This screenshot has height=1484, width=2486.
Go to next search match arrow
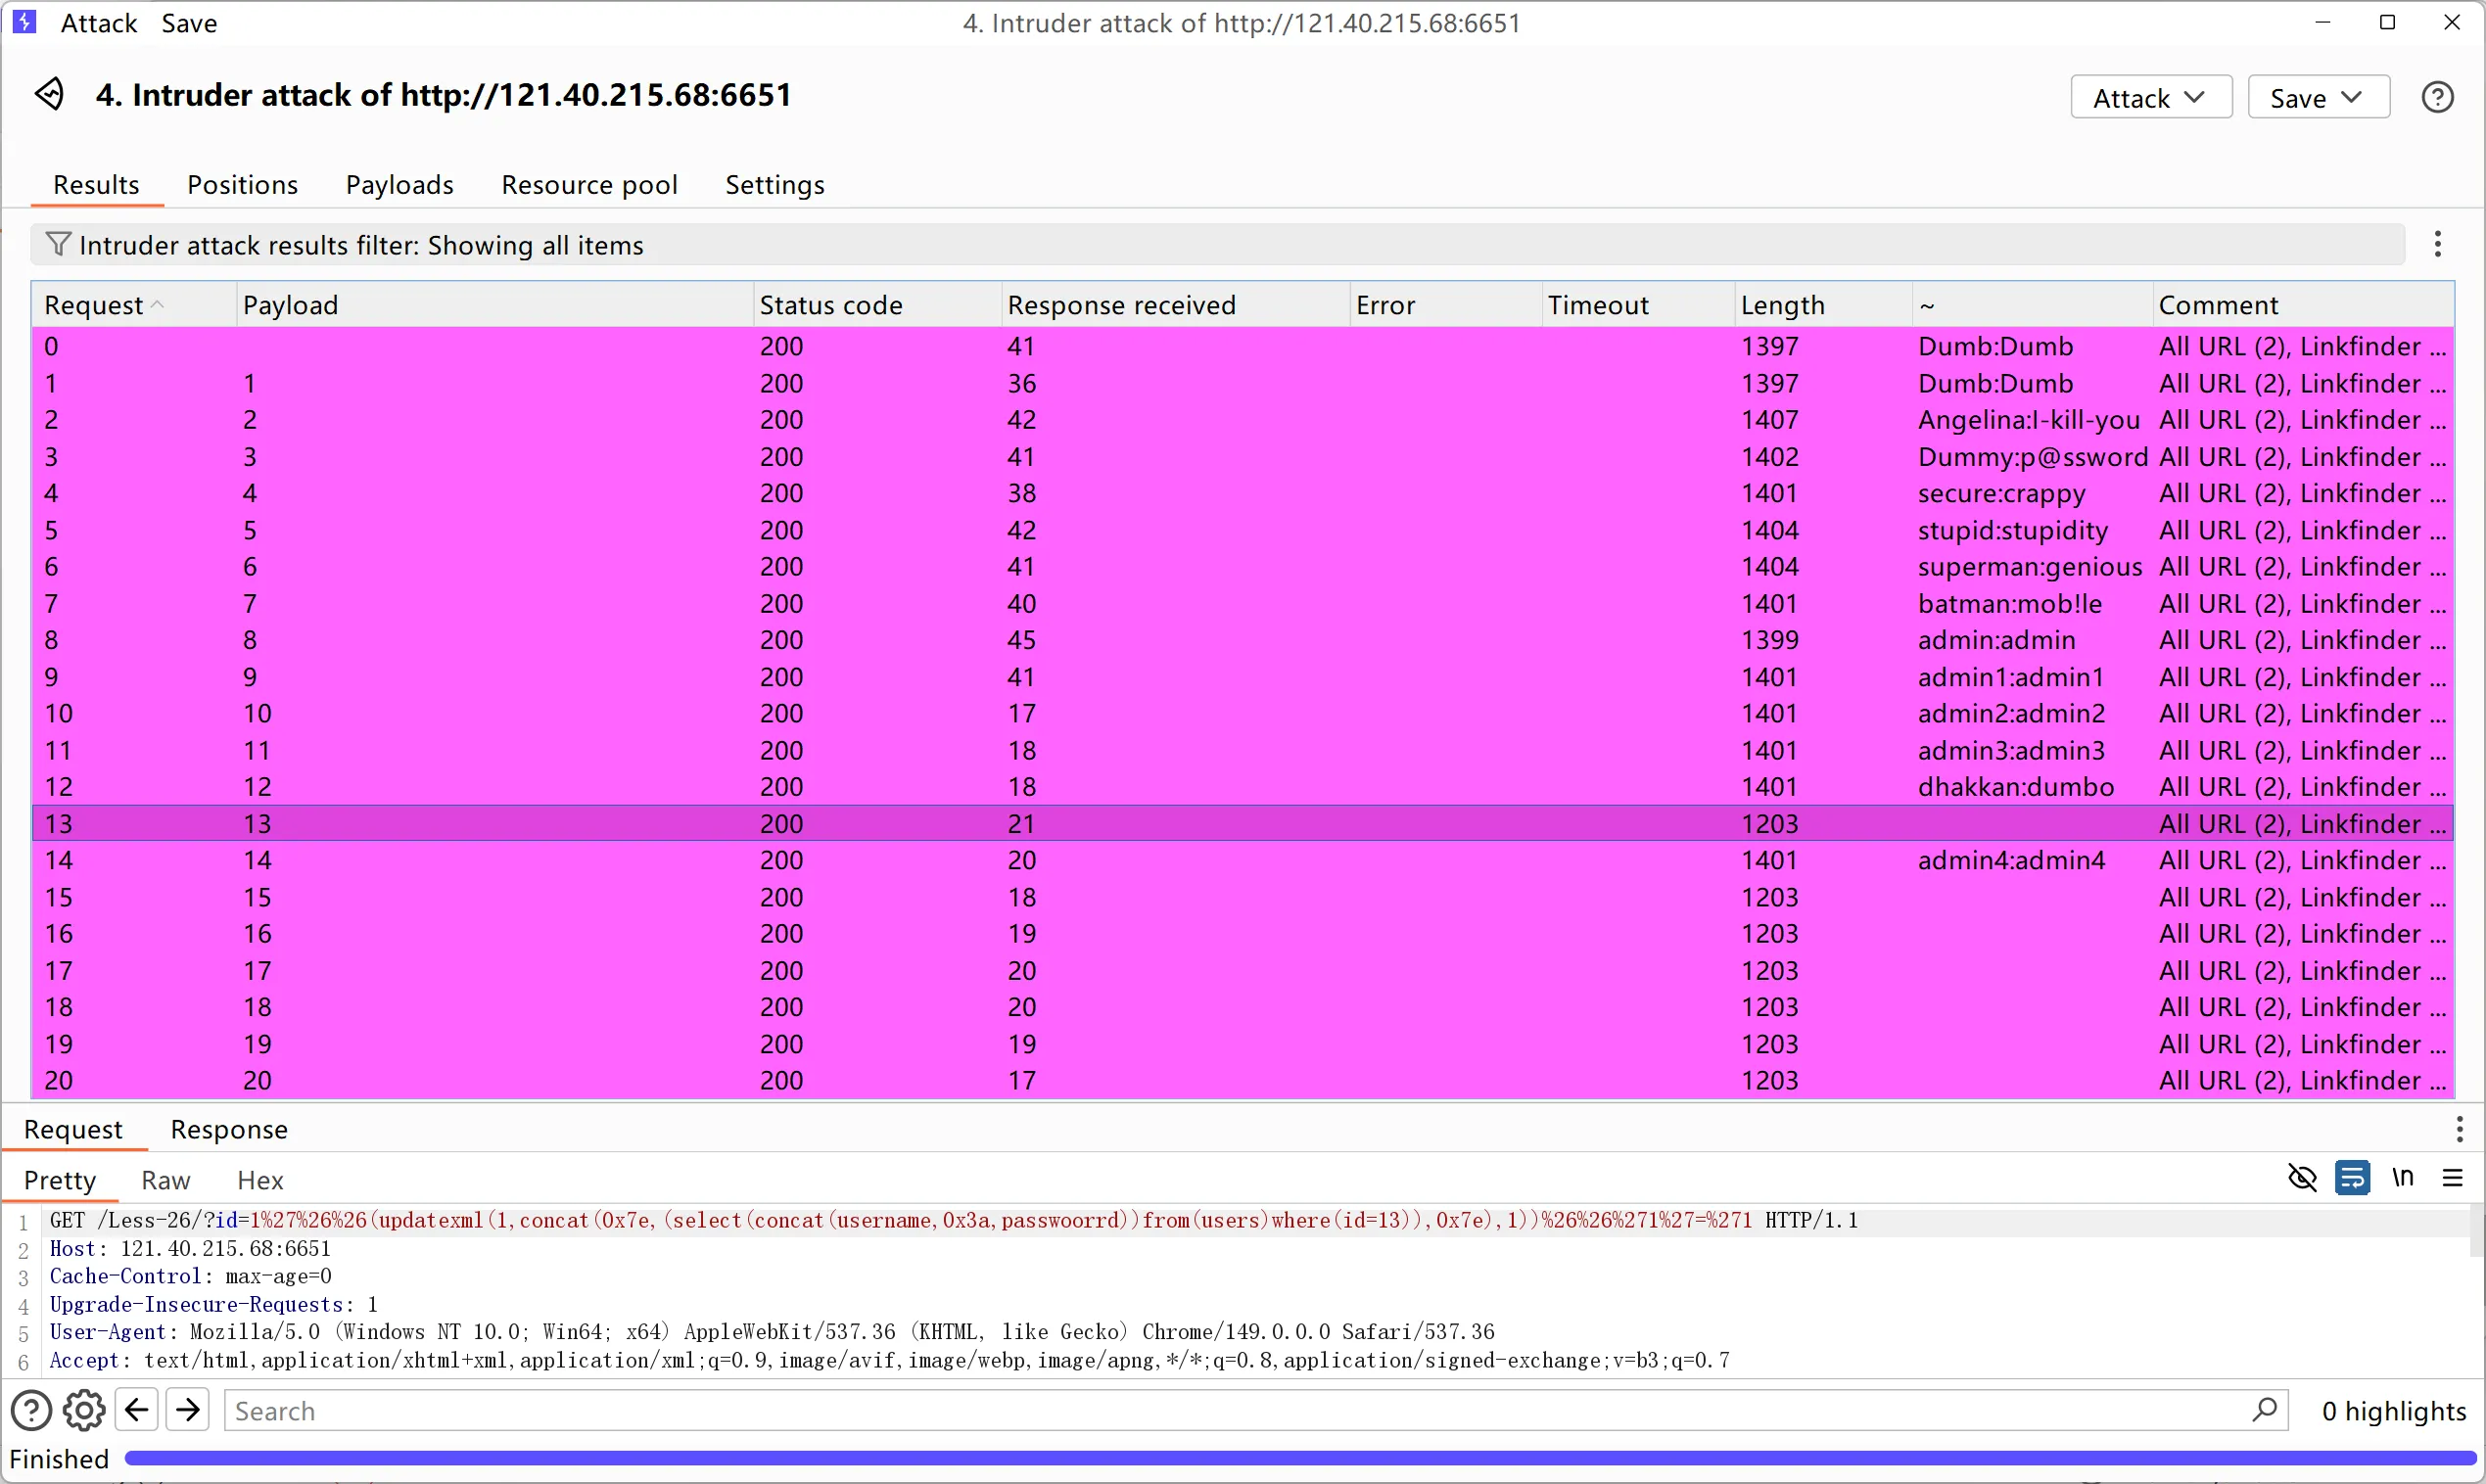pyautogui.click(x=187, y=1410)
